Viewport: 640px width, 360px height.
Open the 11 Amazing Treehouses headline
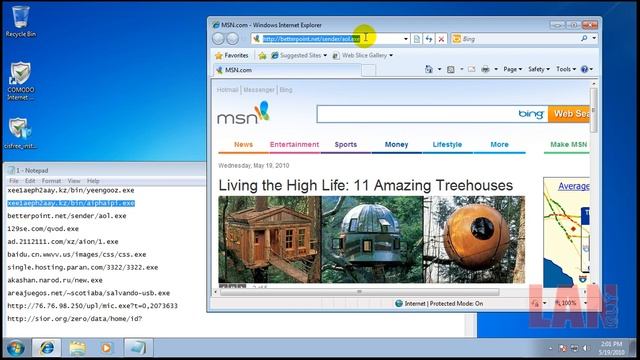tap(365, 185)
